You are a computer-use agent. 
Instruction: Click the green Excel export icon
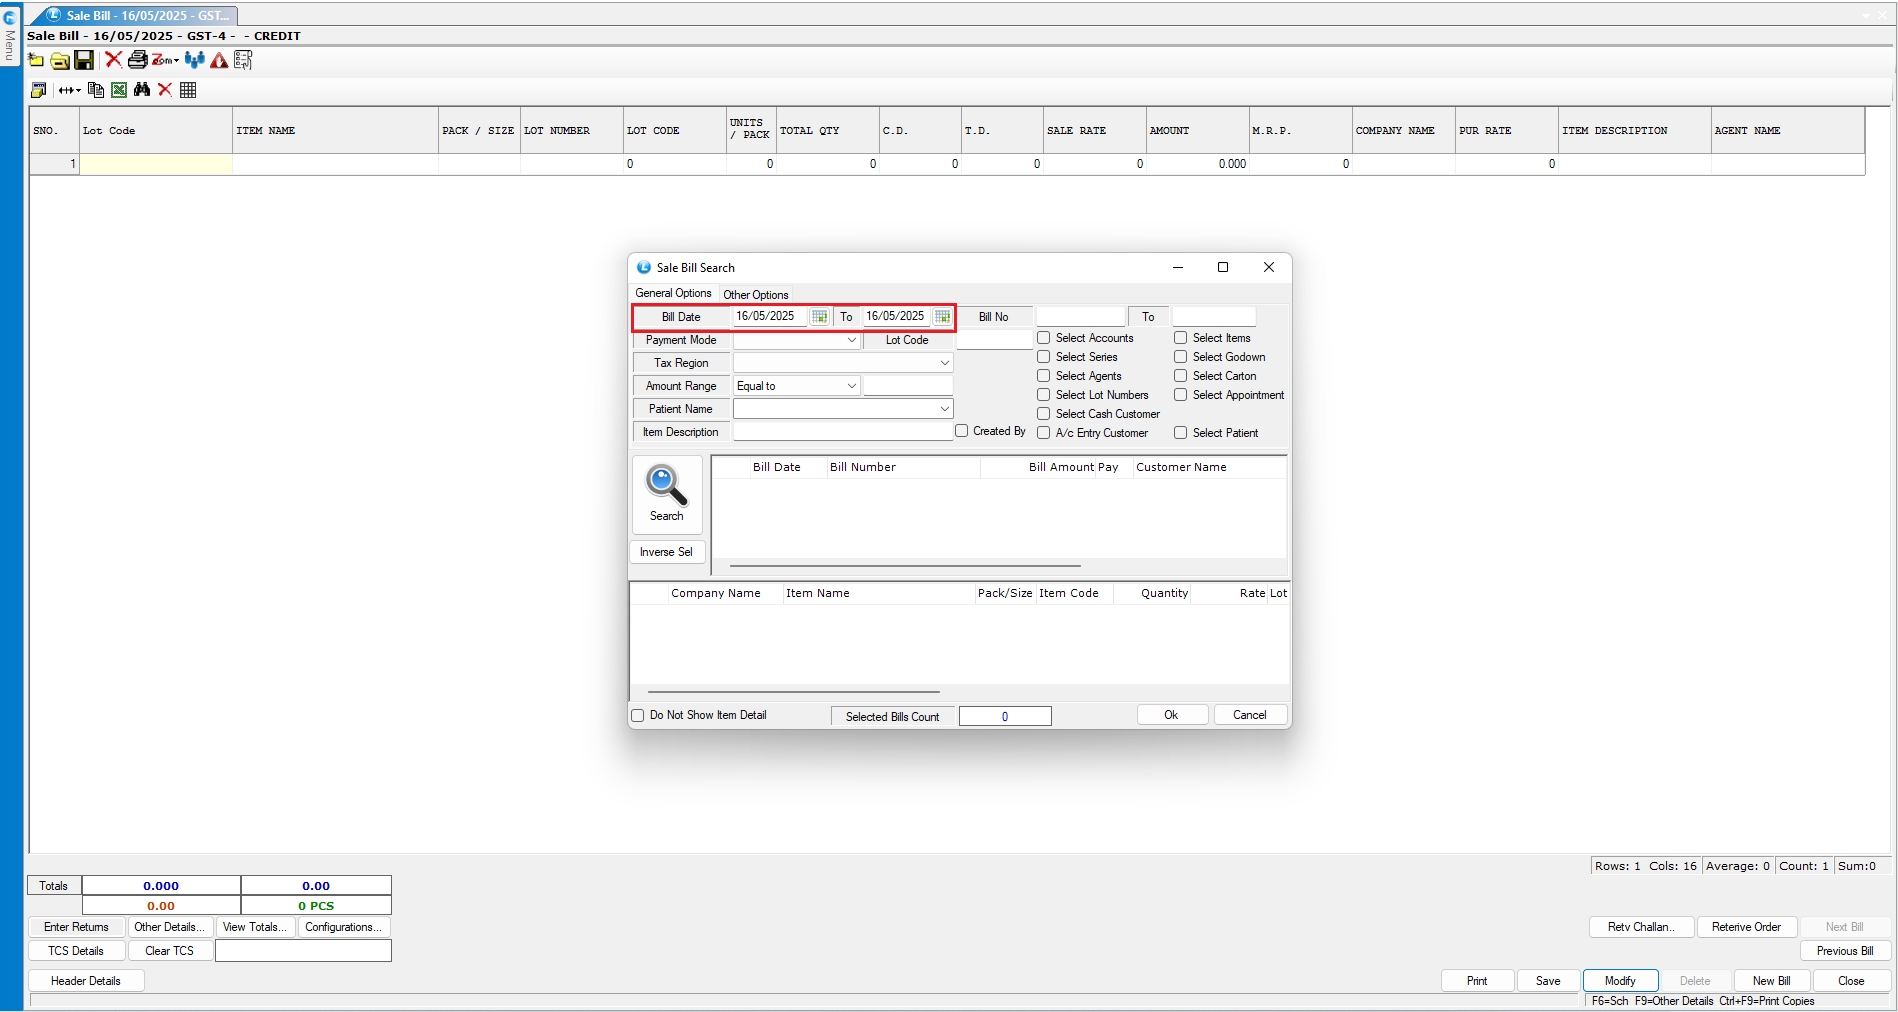[119, 90]
